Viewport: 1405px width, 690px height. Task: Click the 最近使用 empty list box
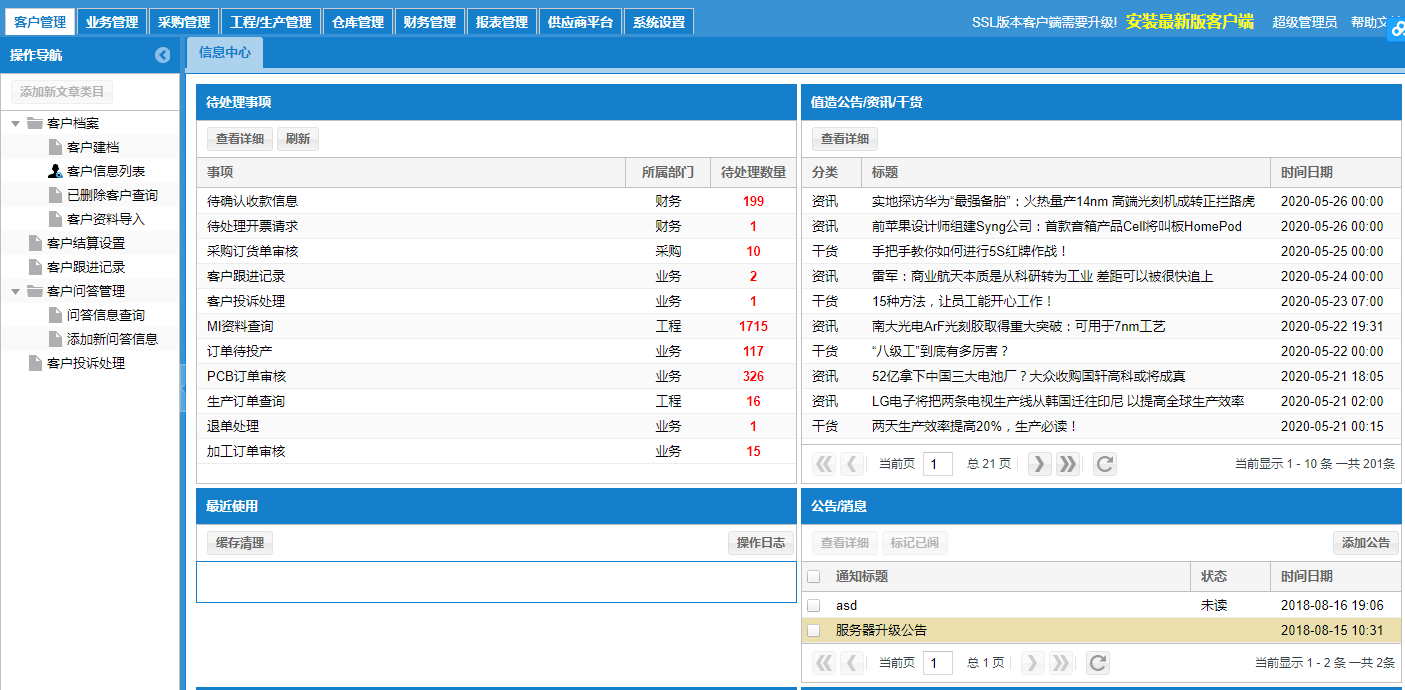[496, 582]
